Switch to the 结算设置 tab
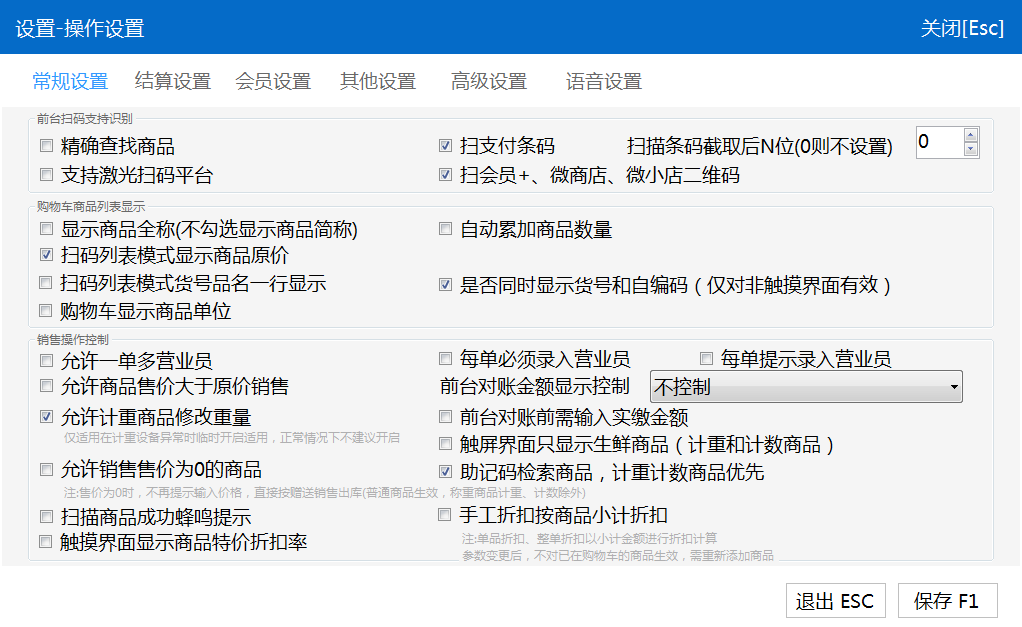Image resolution: width=1022 pixels, height=627 pixels. [172, 82]
